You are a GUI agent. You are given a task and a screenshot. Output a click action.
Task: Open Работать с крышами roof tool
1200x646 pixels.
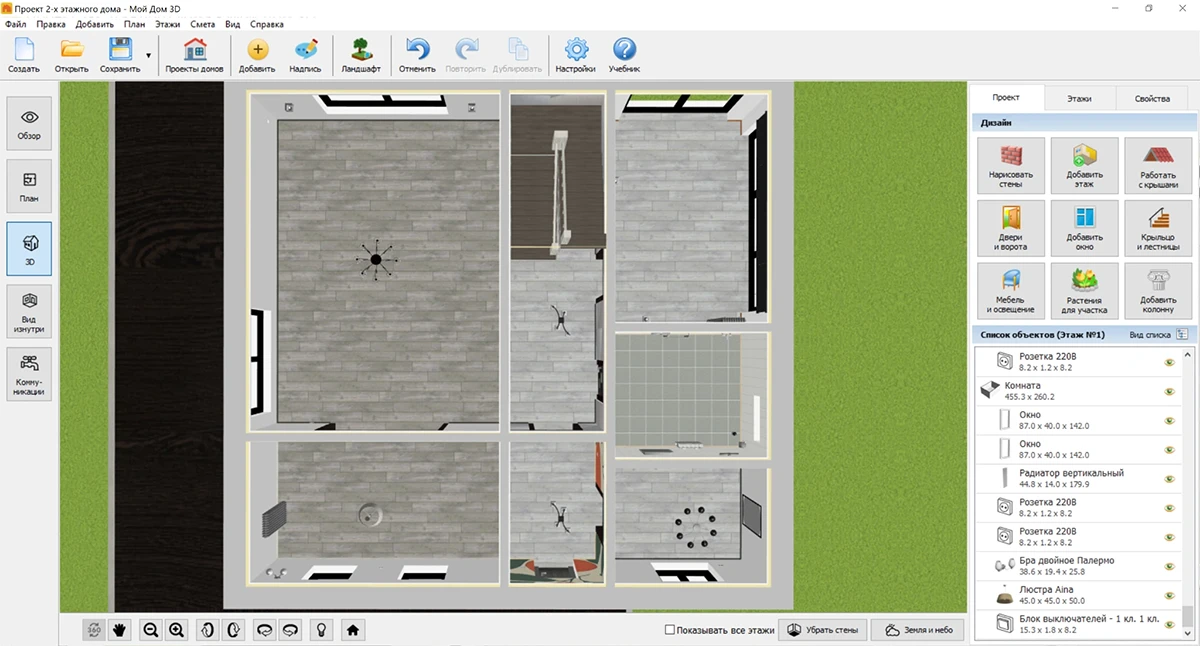click(1158, 165)
